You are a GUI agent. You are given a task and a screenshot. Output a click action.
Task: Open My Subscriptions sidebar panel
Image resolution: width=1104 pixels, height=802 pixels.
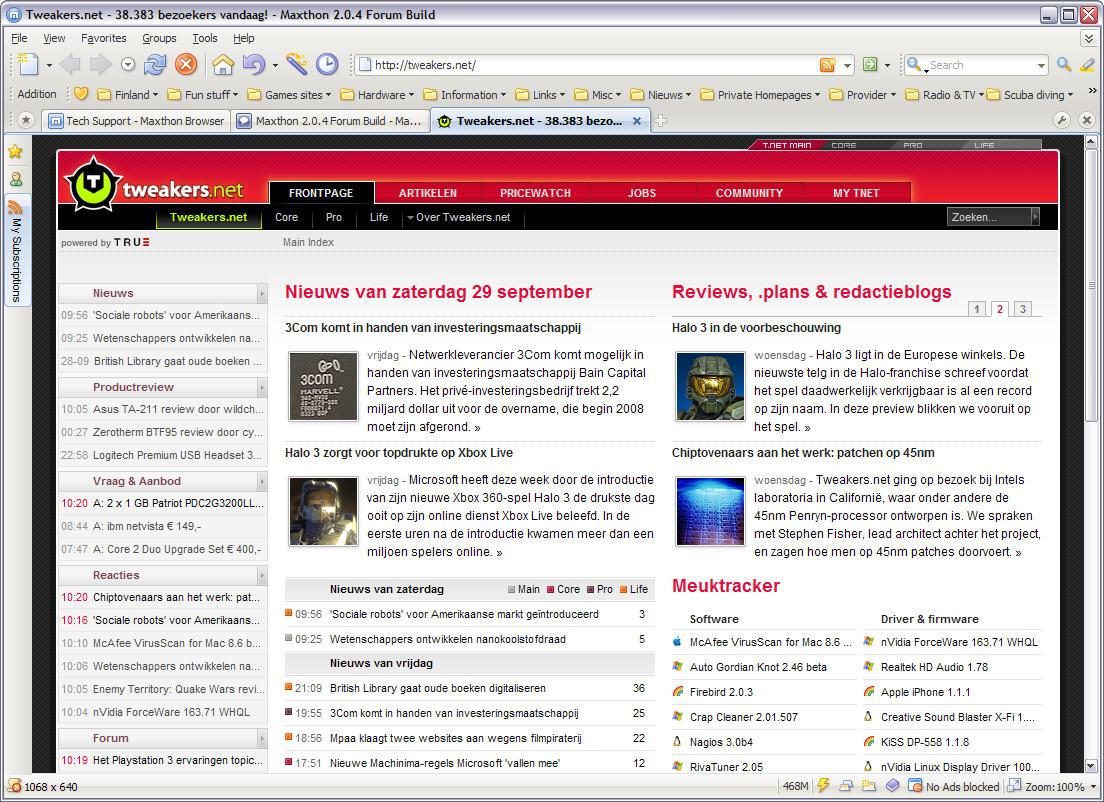(17, 250)
